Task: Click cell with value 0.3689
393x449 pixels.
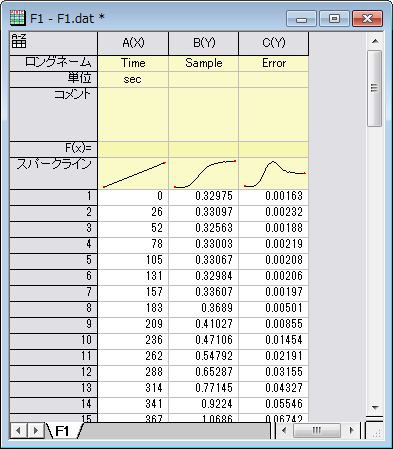Action: 204,309
